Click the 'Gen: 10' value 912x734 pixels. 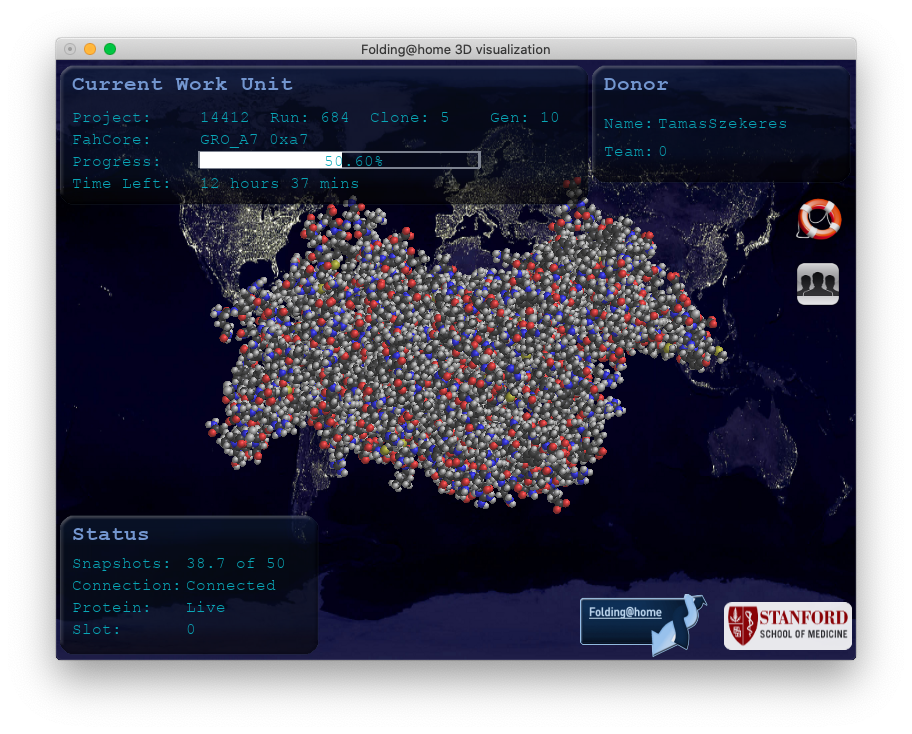point(525,117)
